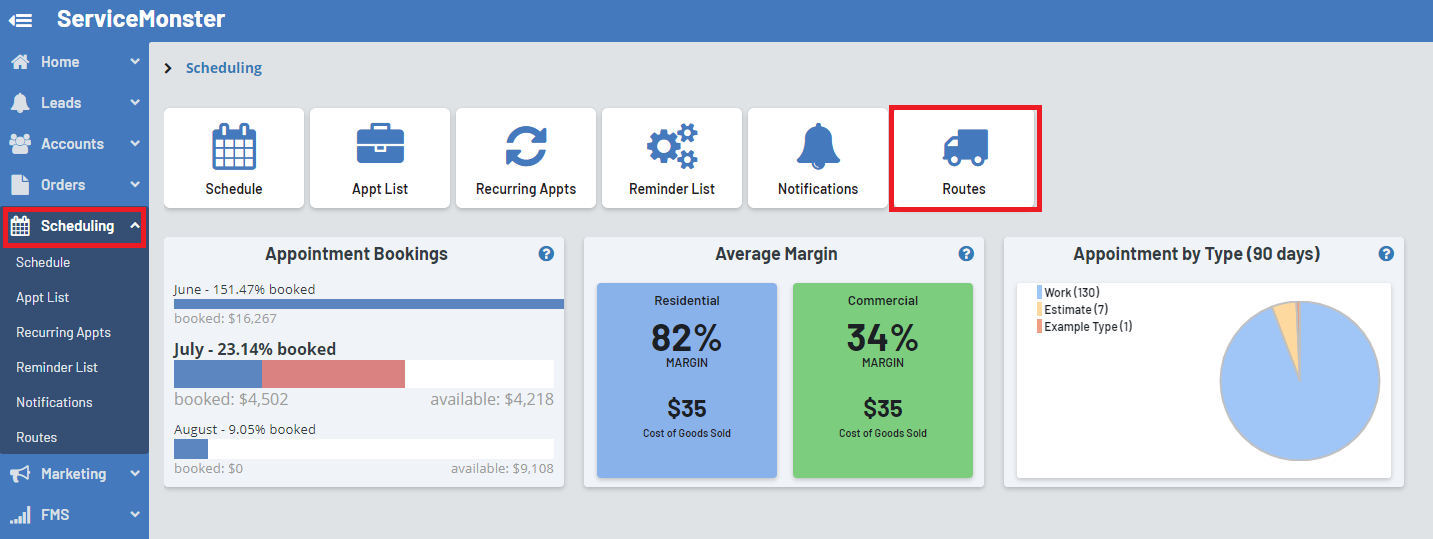1433x539 pixels.
Task: Open the Schedule calendar icon tile
Action: tap(234, 148)
